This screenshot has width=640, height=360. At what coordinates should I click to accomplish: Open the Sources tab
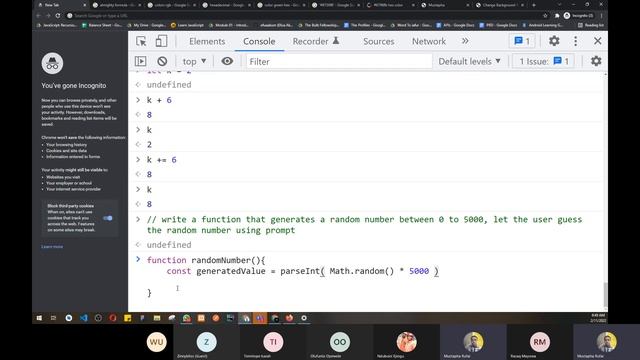pos(379,41)
